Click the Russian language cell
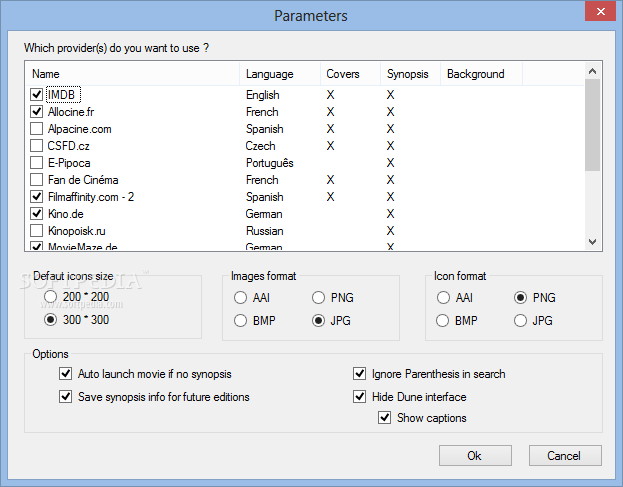The width and height of the screenshot is (623, 487). tap(265, 231)
